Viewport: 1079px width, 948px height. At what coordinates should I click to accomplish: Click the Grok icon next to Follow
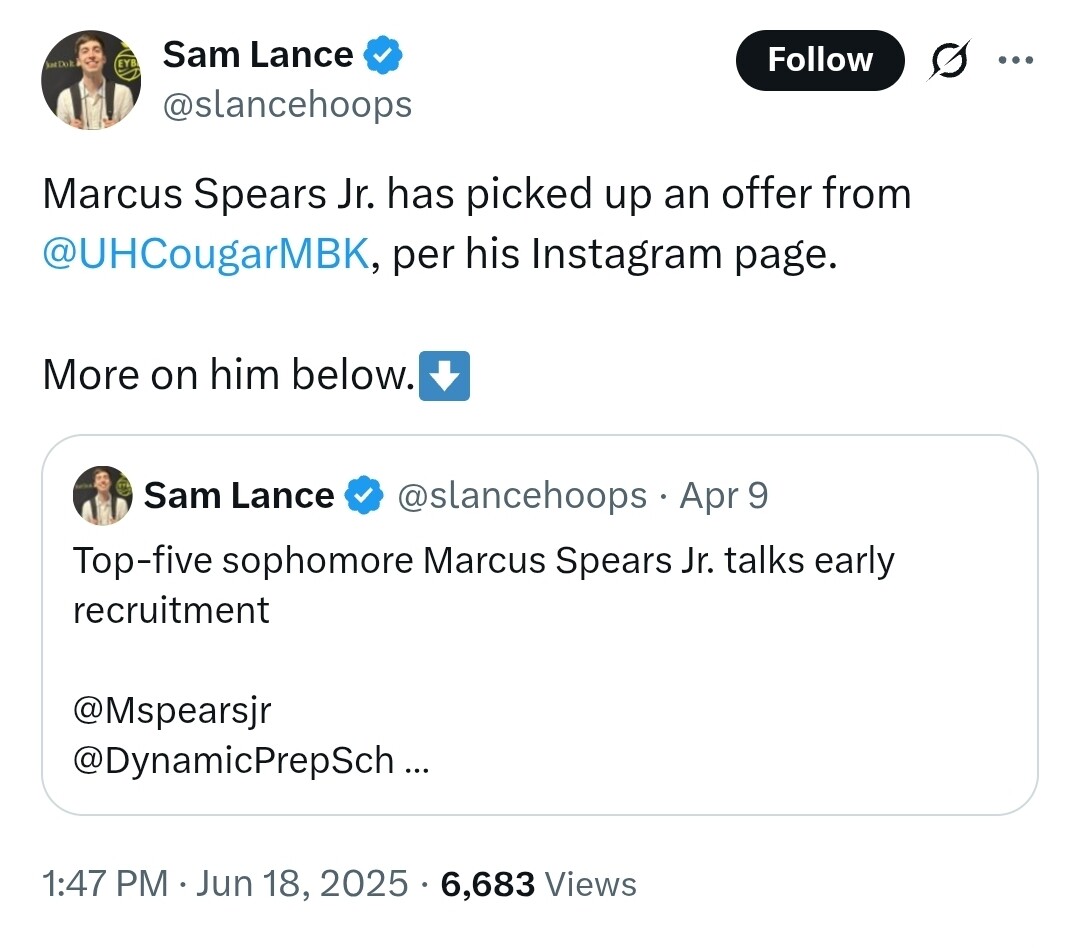947,61
